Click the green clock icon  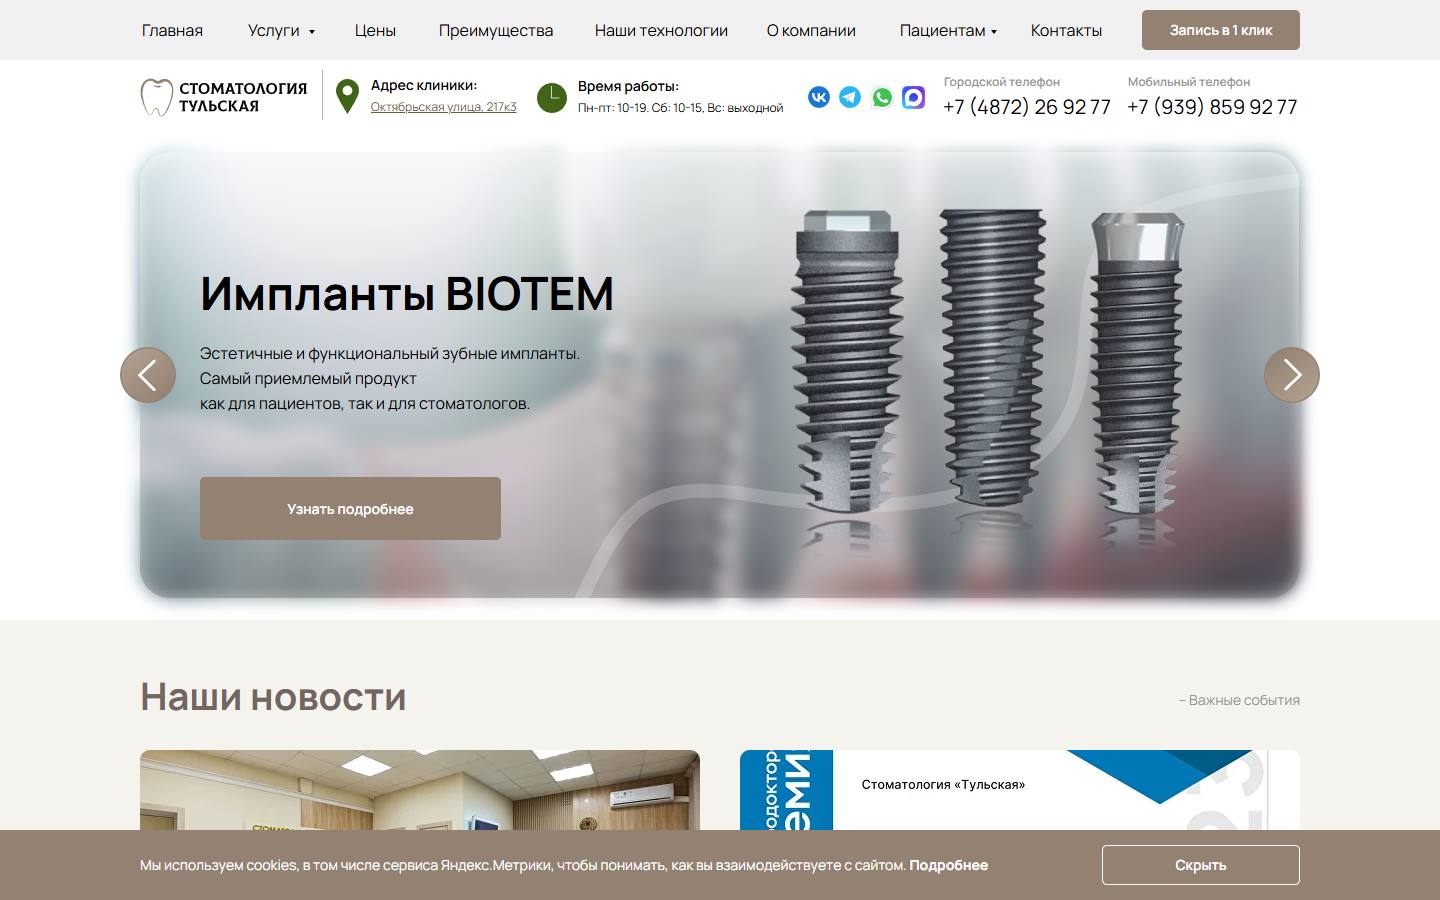click(552, 97)
